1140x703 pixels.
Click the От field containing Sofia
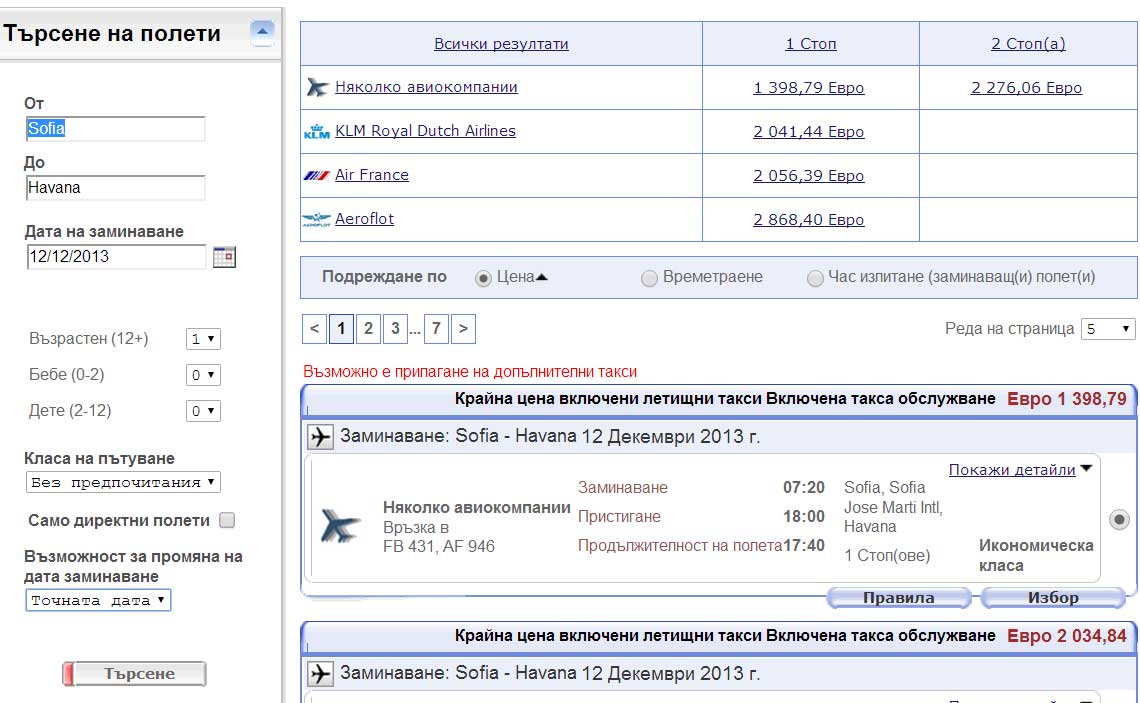point(116,129)
